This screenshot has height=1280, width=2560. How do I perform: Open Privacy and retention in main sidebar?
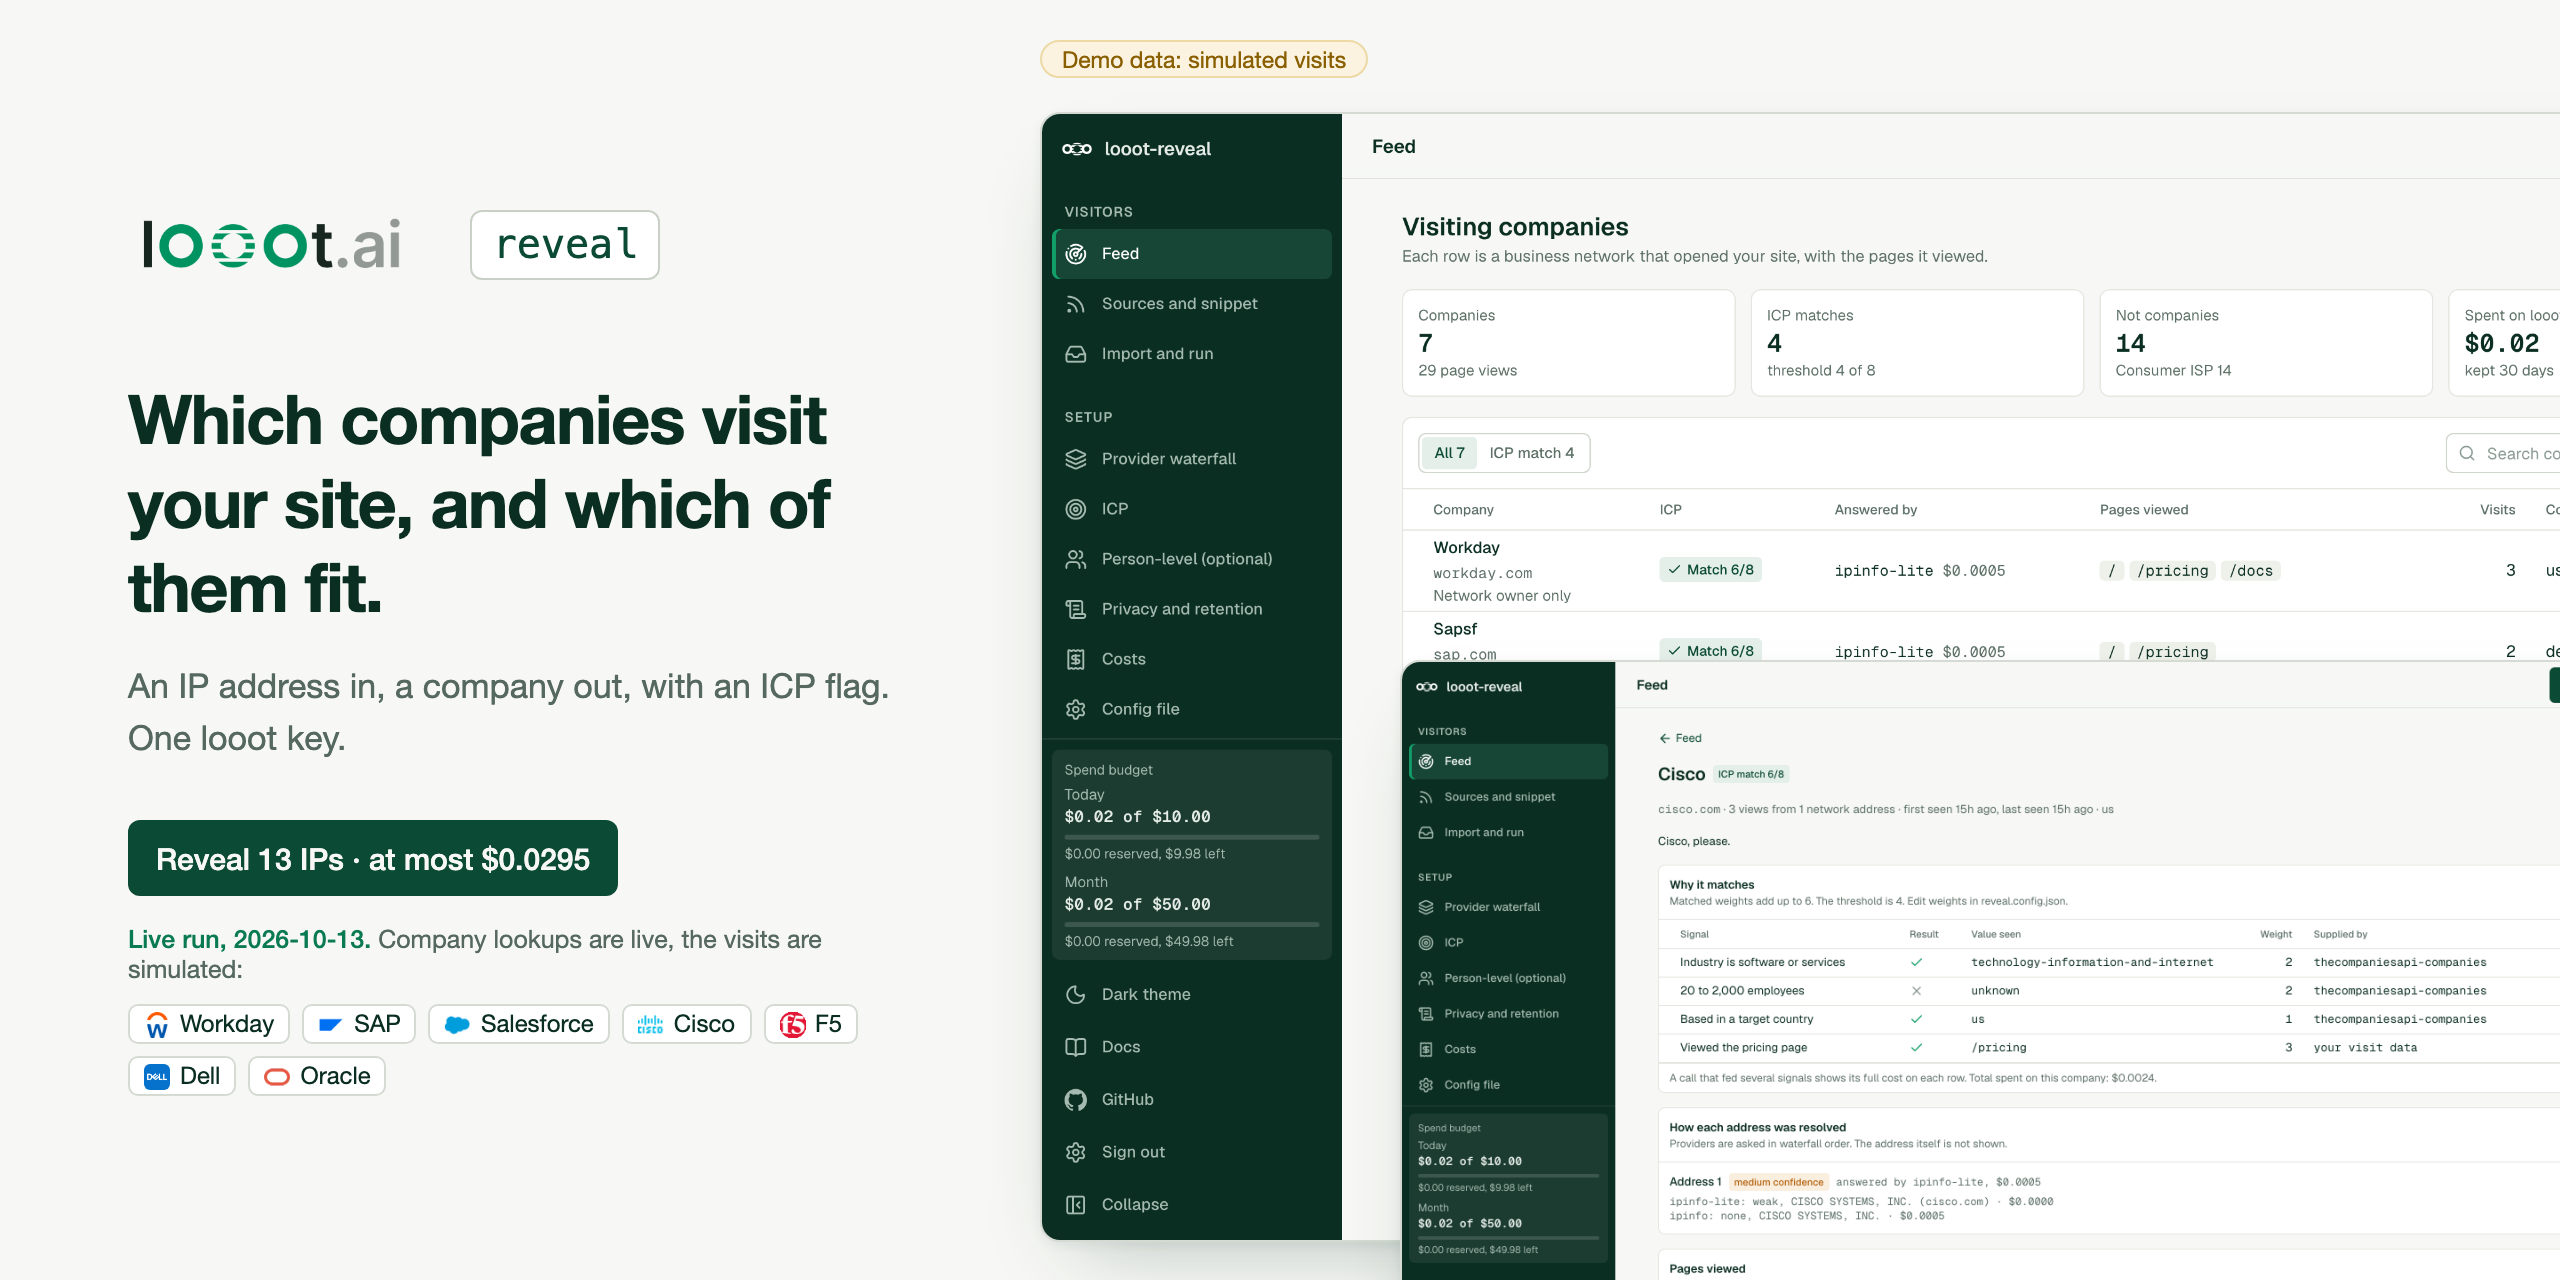coord(1192,609)
